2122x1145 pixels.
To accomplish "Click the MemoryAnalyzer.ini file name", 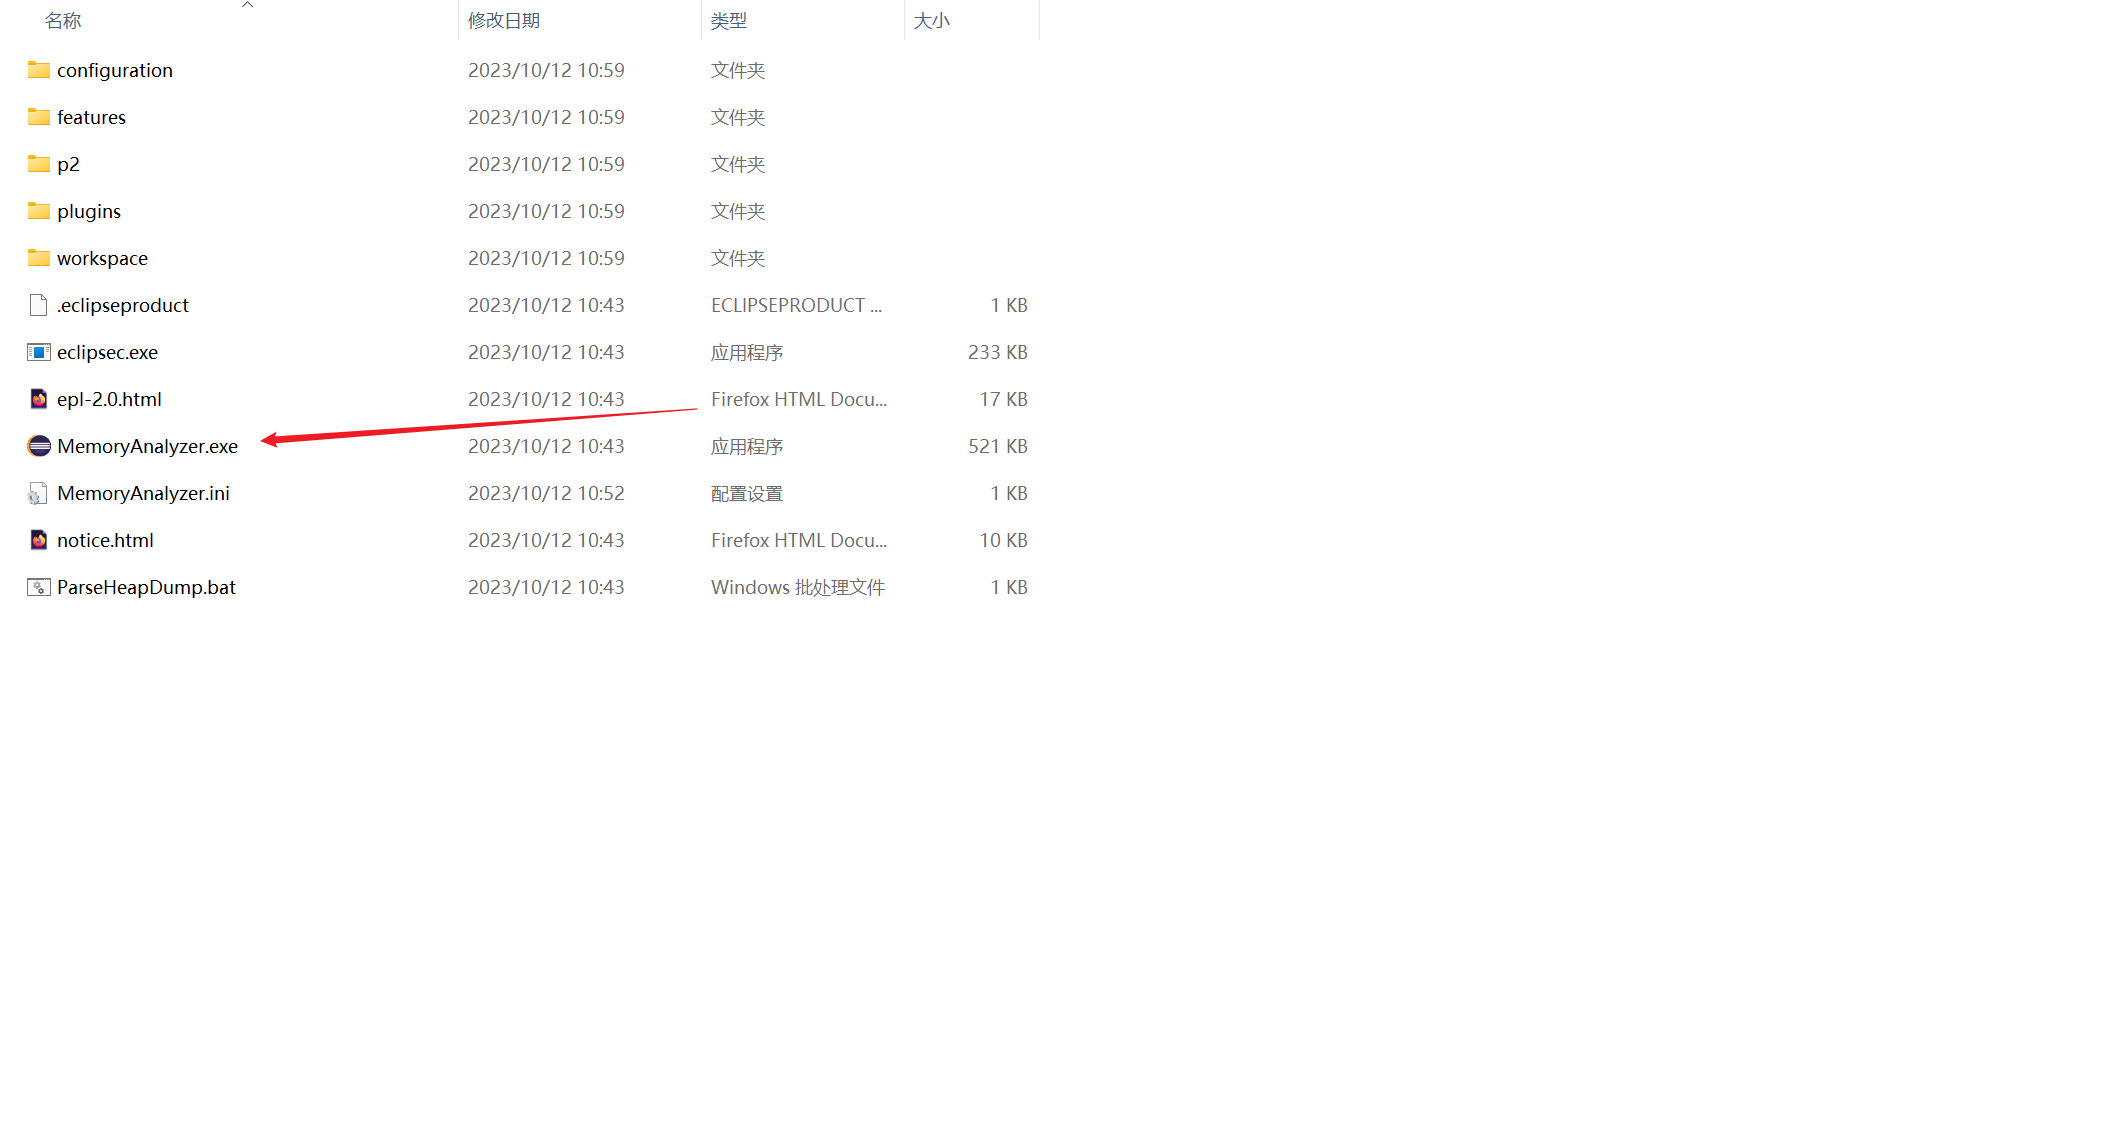I will coord(143,493).
